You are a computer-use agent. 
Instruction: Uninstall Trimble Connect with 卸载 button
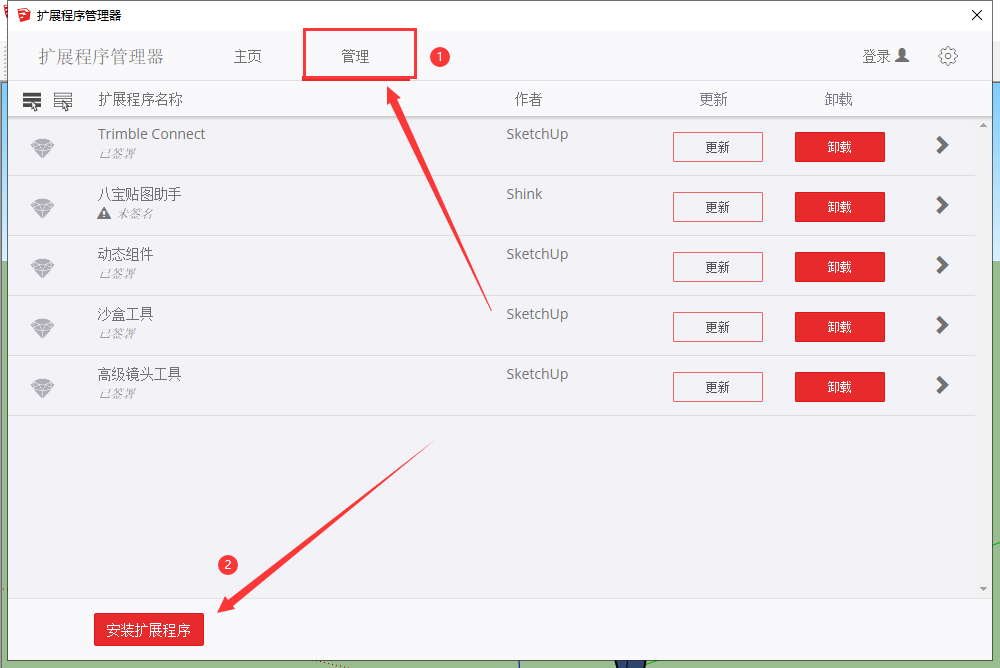point(839,147)
